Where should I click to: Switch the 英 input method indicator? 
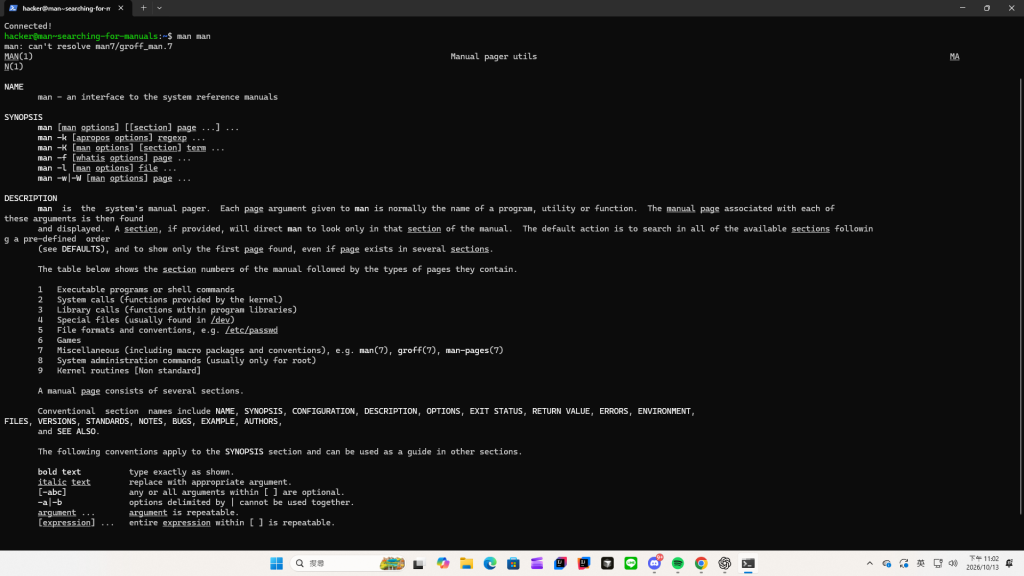click(921, 564)
